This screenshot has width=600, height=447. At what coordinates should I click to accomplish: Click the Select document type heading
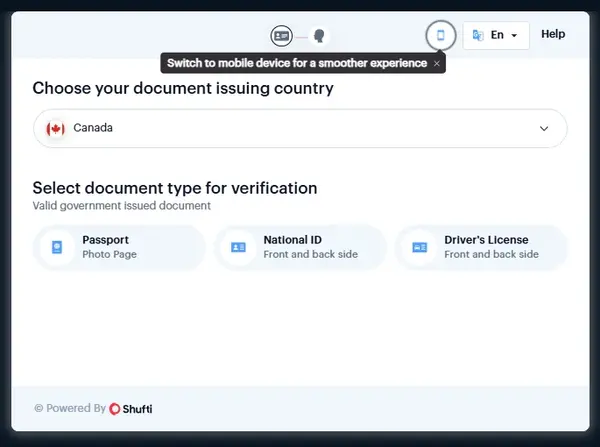175,188
